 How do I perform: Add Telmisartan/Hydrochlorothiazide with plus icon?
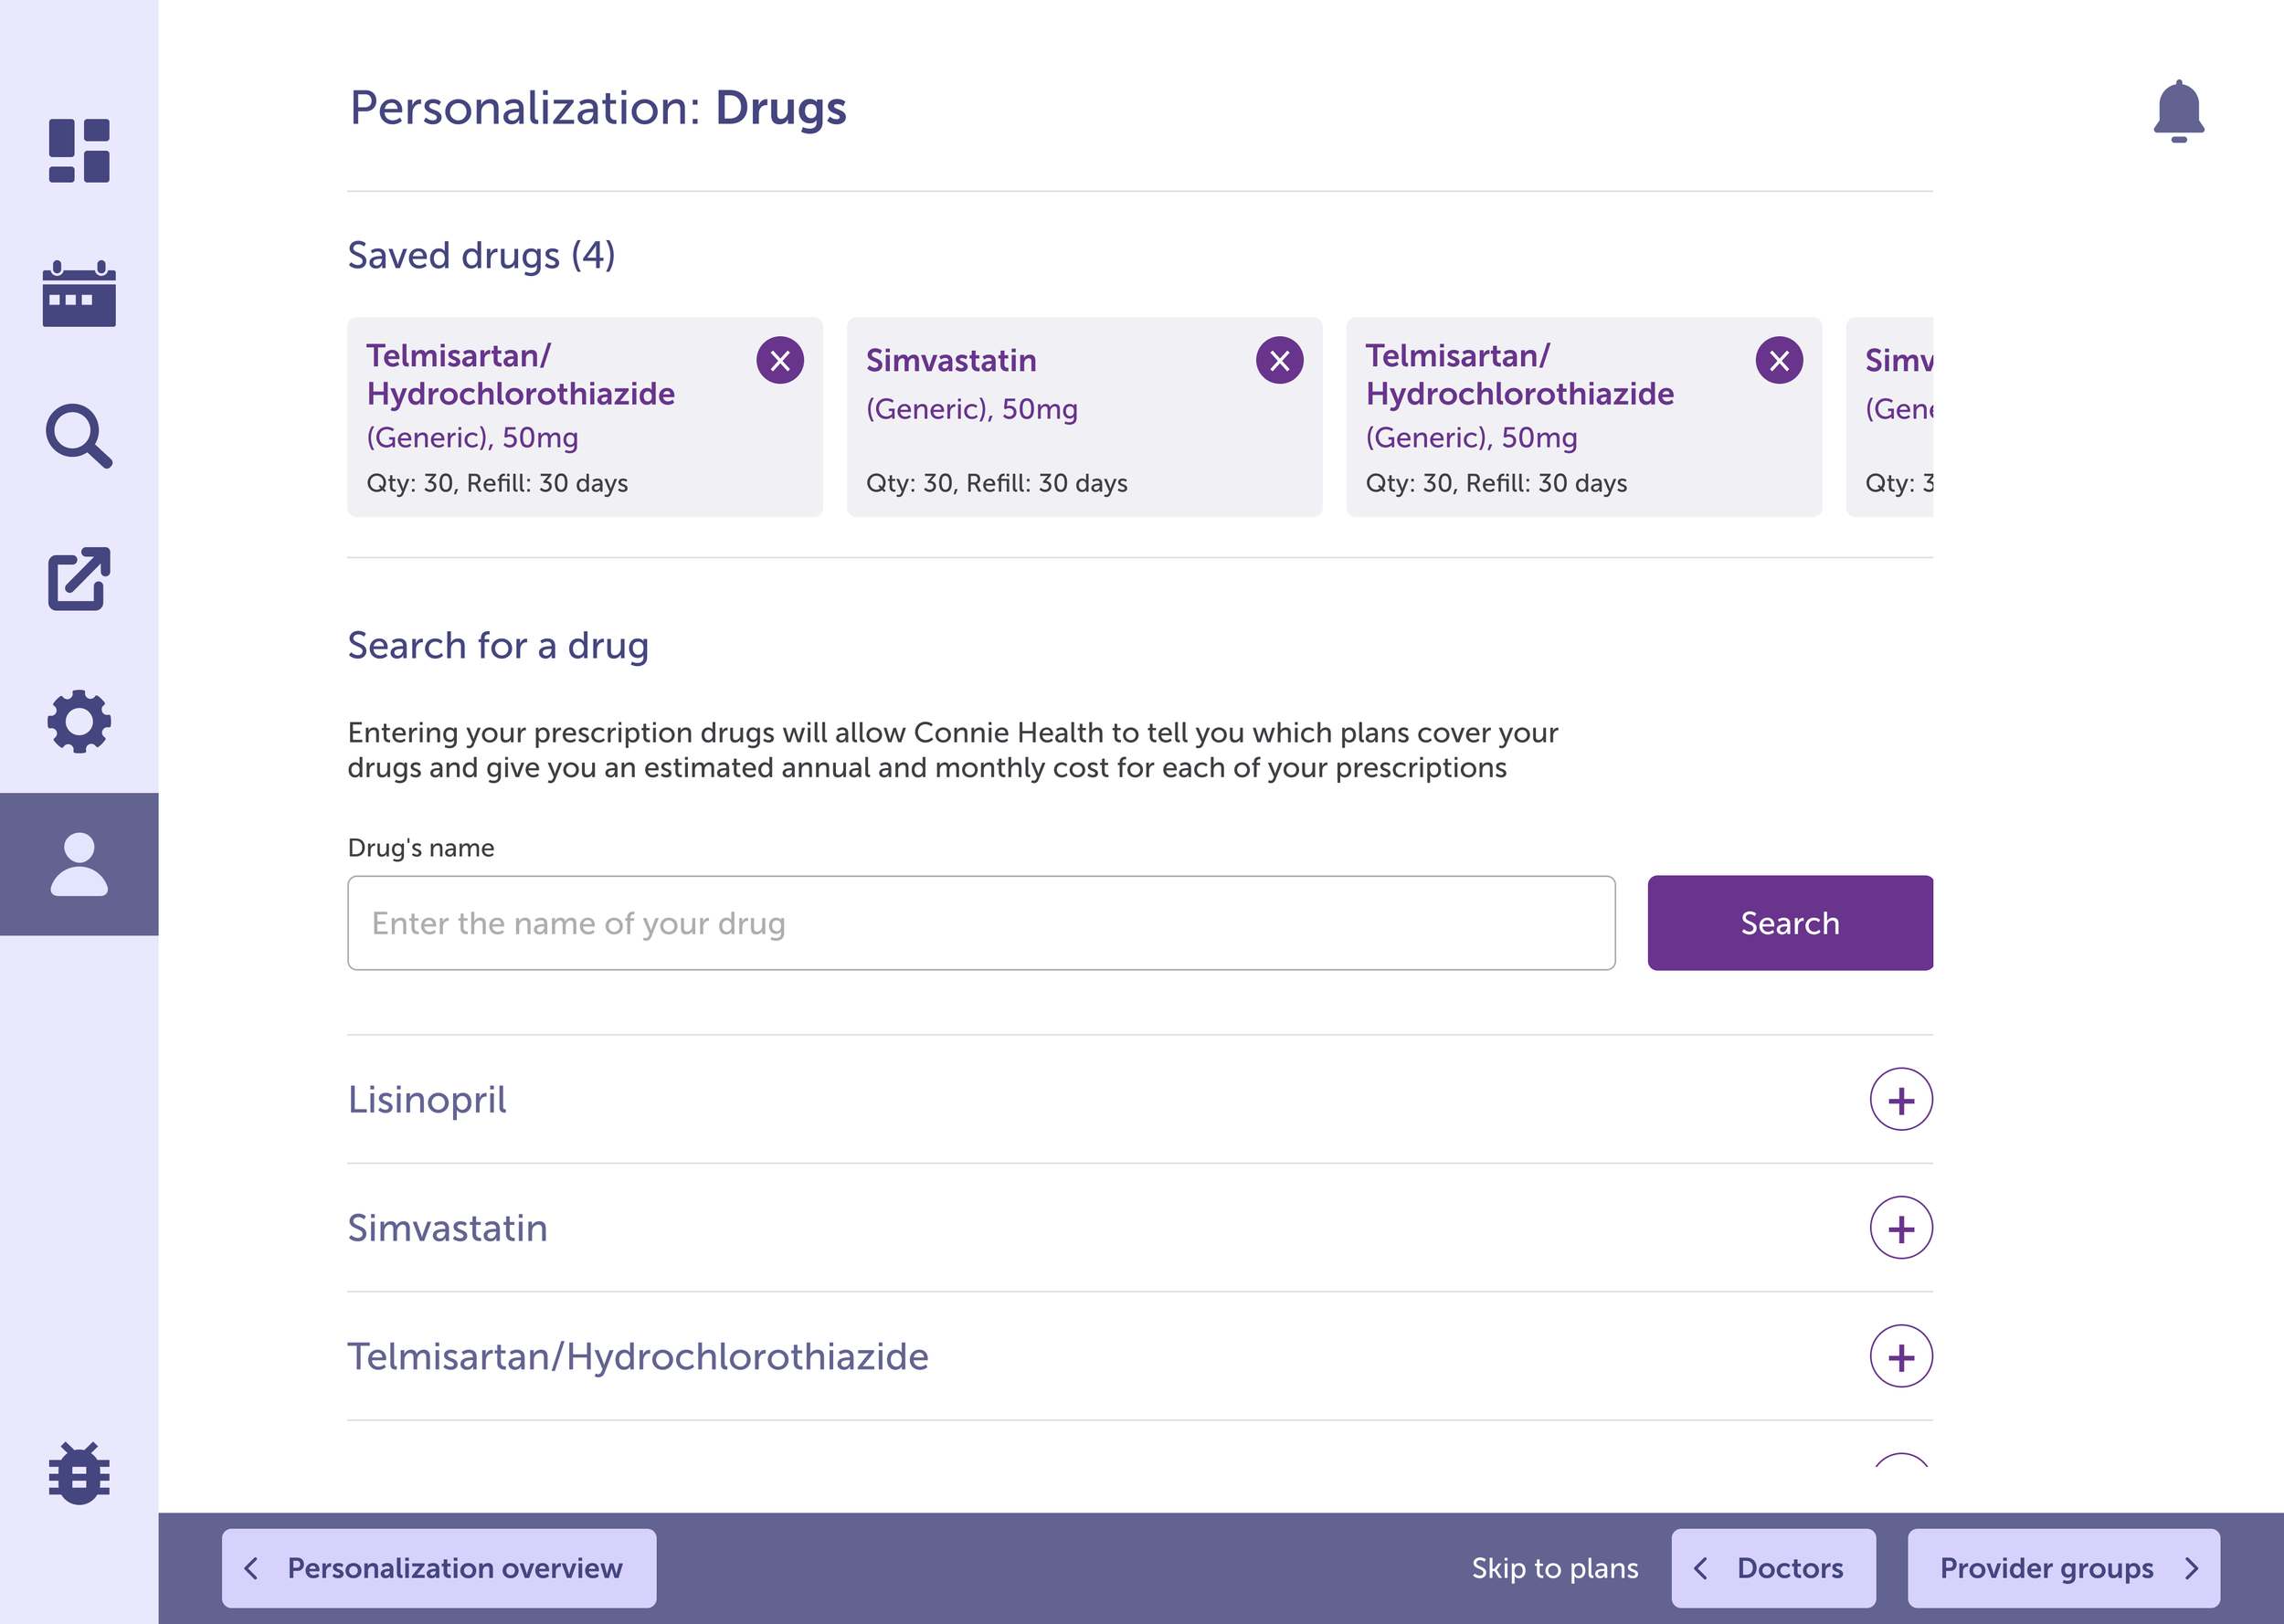pos(1901,1357)
